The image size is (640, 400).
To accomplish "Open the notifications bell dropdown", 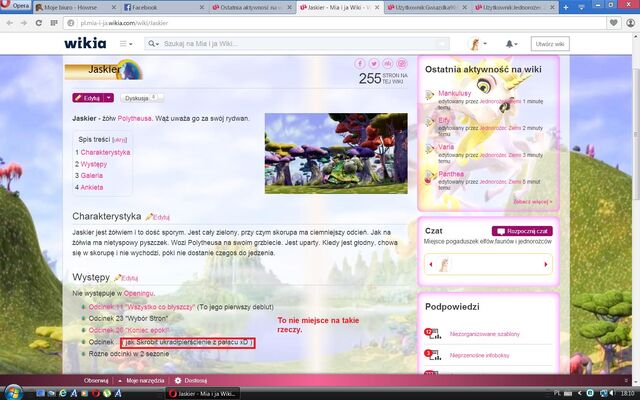I will tap(511, 44).
